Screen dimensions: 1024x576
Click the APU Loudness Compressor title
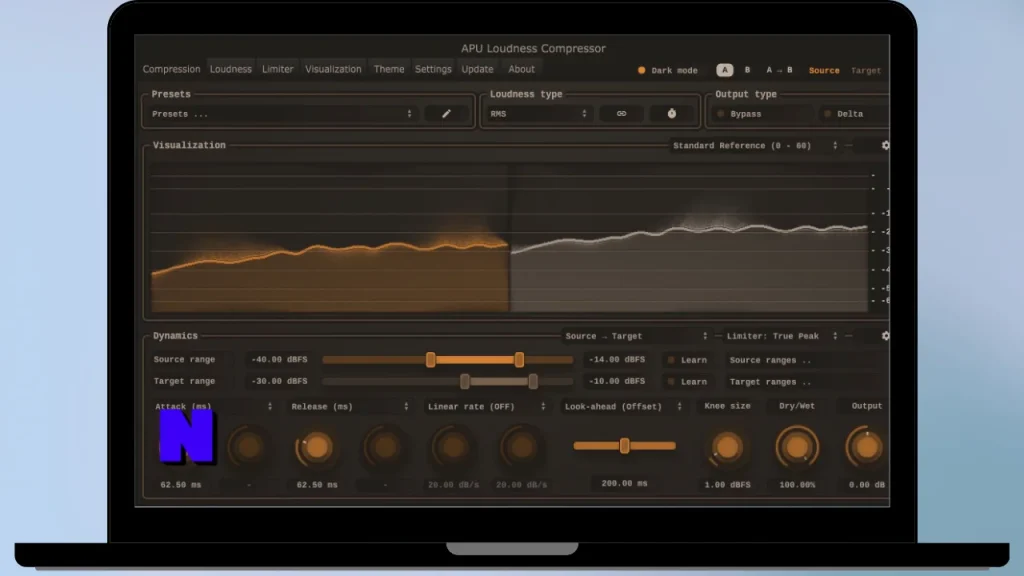coord(533,48)
